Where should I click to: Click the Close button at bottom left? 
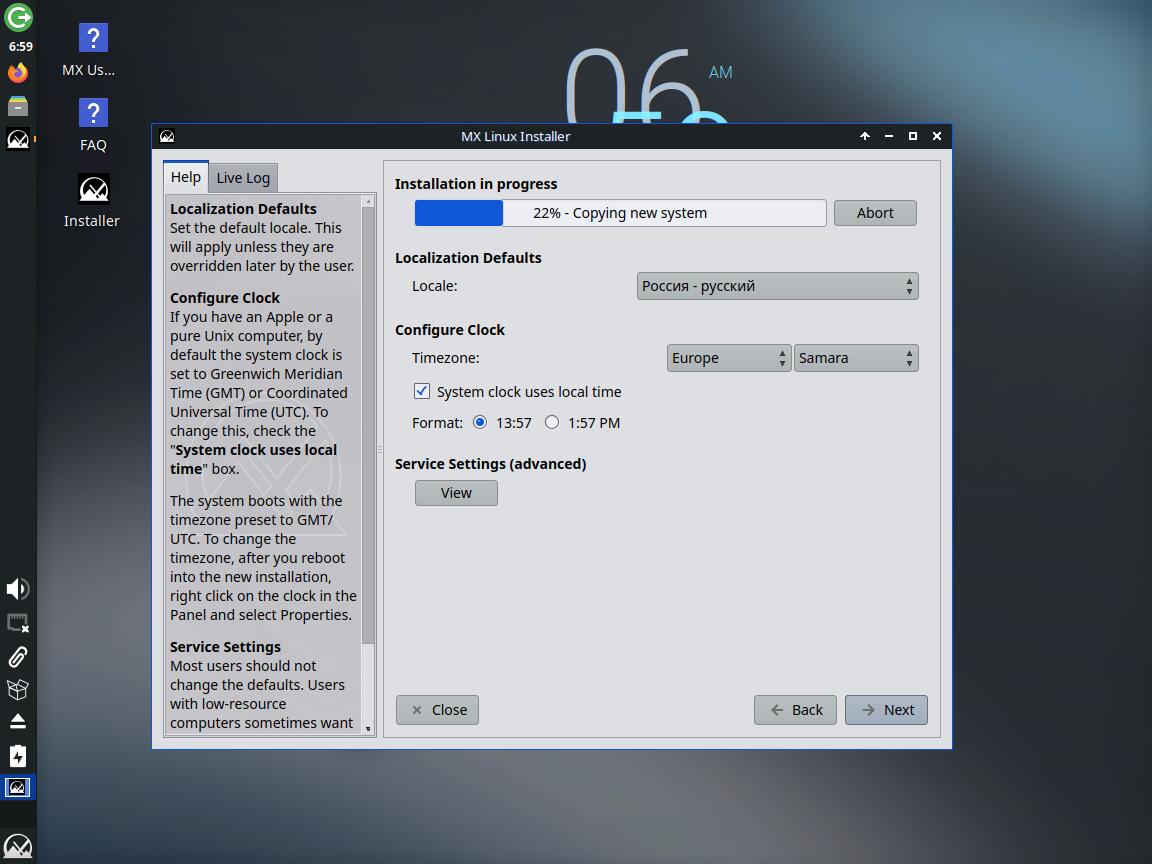coord(437,710)
